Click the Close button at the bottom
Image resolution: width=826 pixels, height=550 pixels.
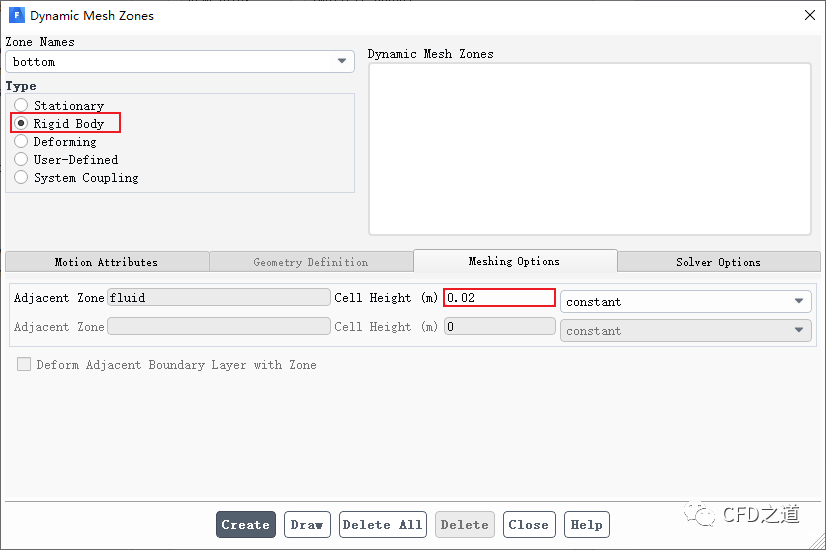(x=529, y=524)
